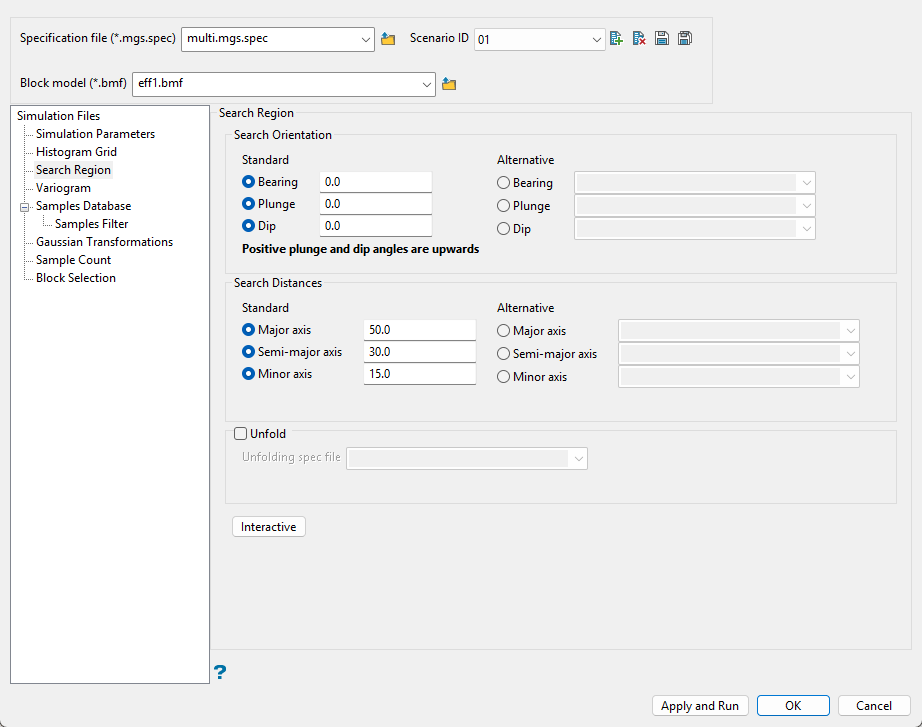Click the Cancel button
Screen dimensions: 922x727
click(x=873, y=706)
